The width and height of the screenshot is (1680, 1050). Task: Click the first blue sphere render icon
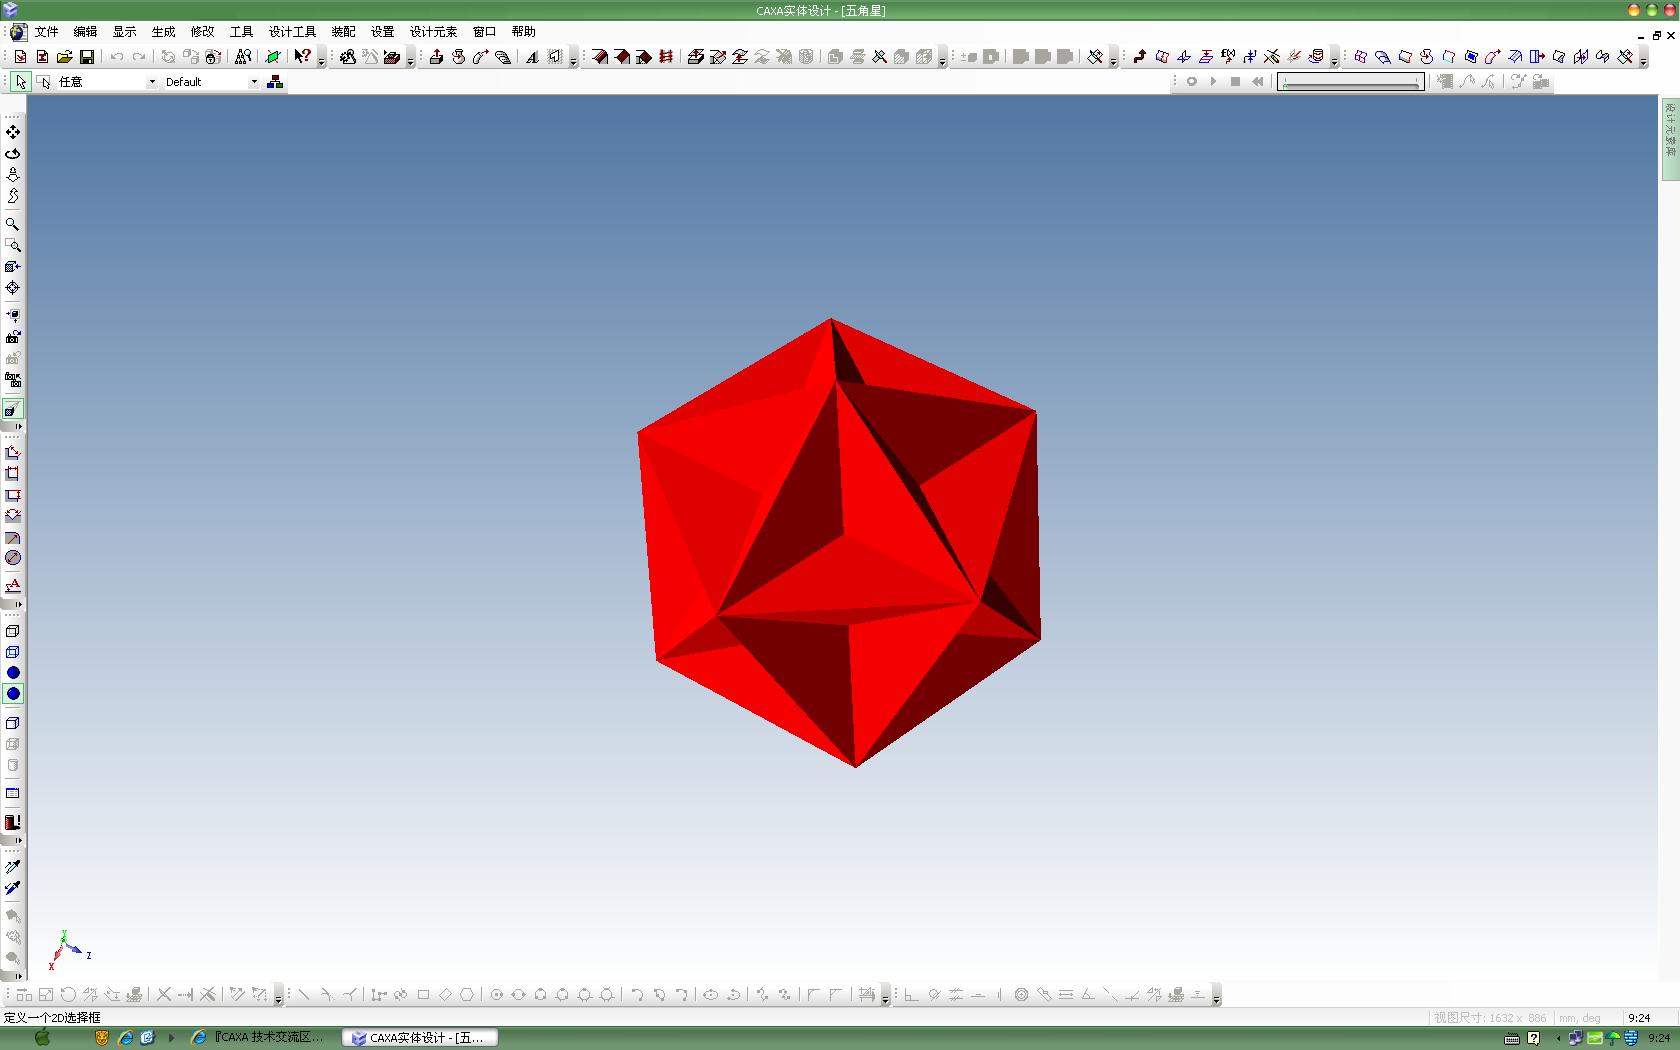pos(13,673)
